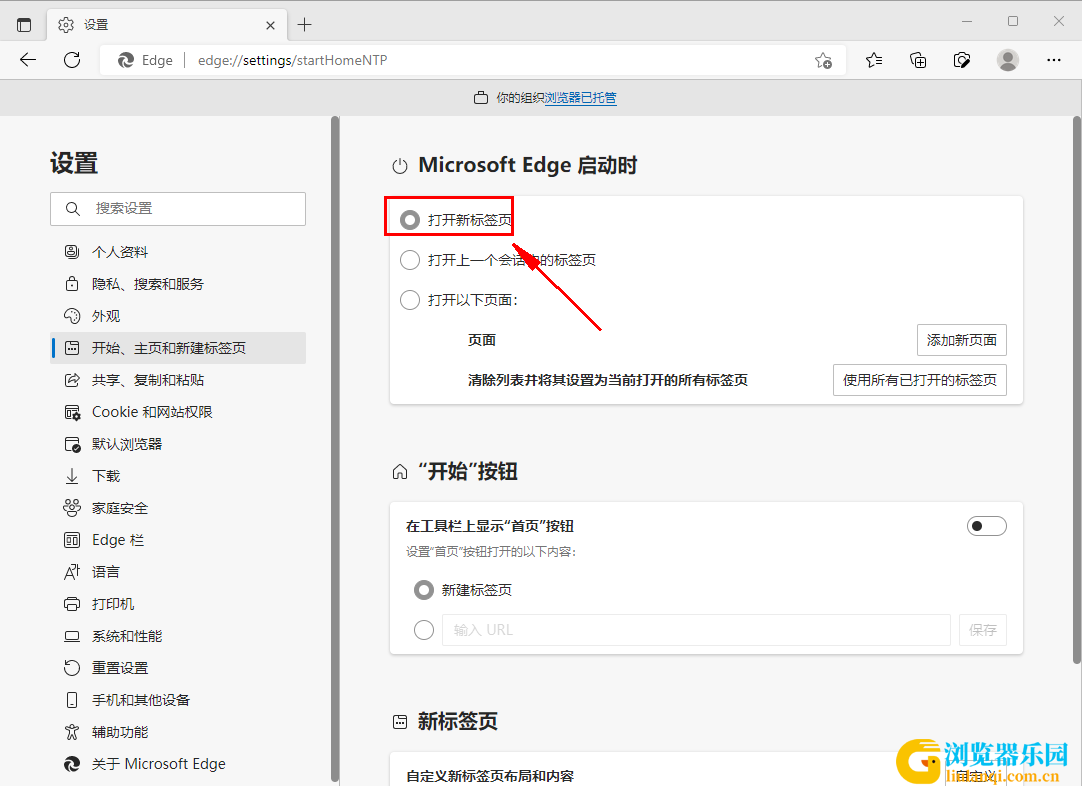The width and height of the screenshot is (1082, 786).
Task: Click the Edge logo in address bar
Action: tap(126, 61)
